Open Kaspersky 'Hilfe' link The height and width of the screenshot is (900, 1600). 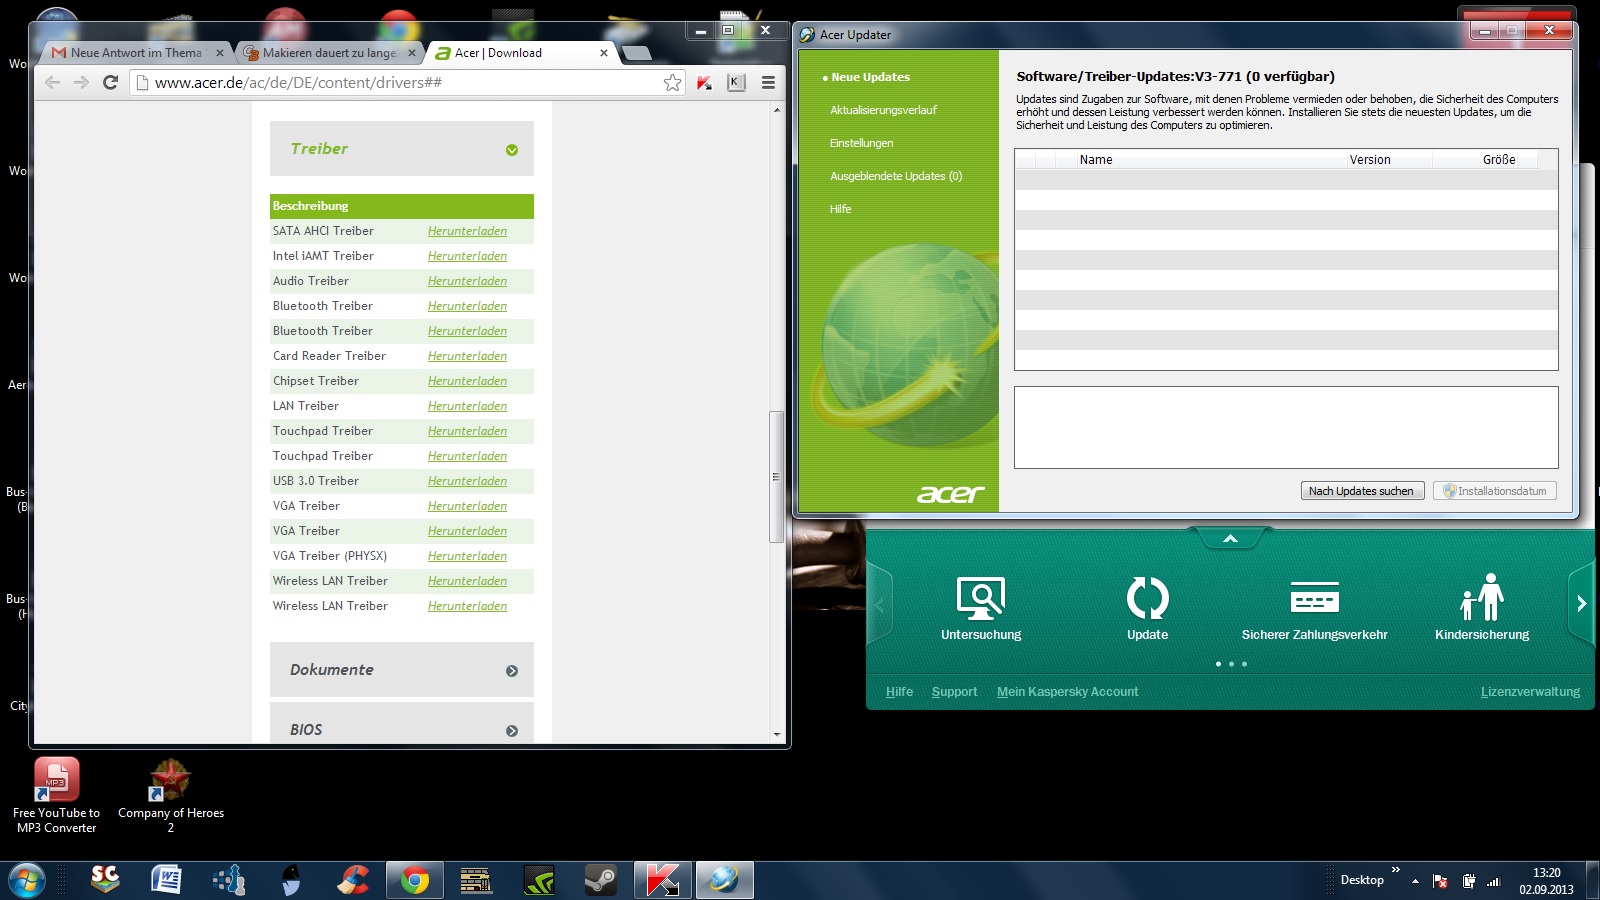[x=899, y=692]
